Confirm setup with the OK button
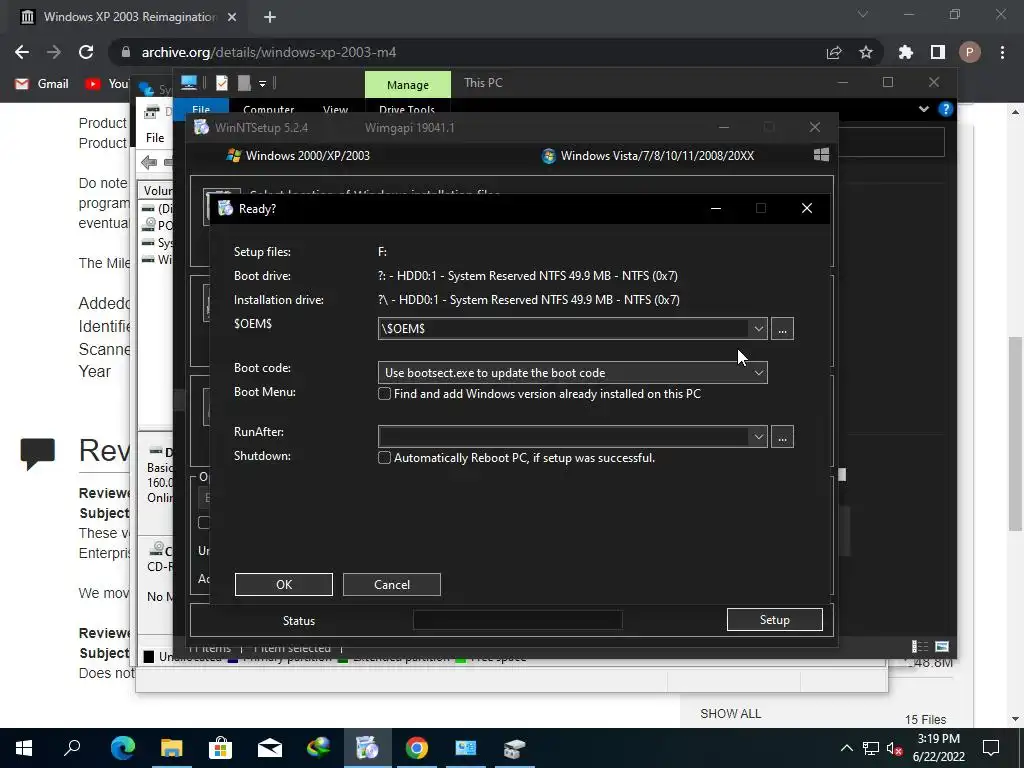1024x768 pixels. coord(284,584)
